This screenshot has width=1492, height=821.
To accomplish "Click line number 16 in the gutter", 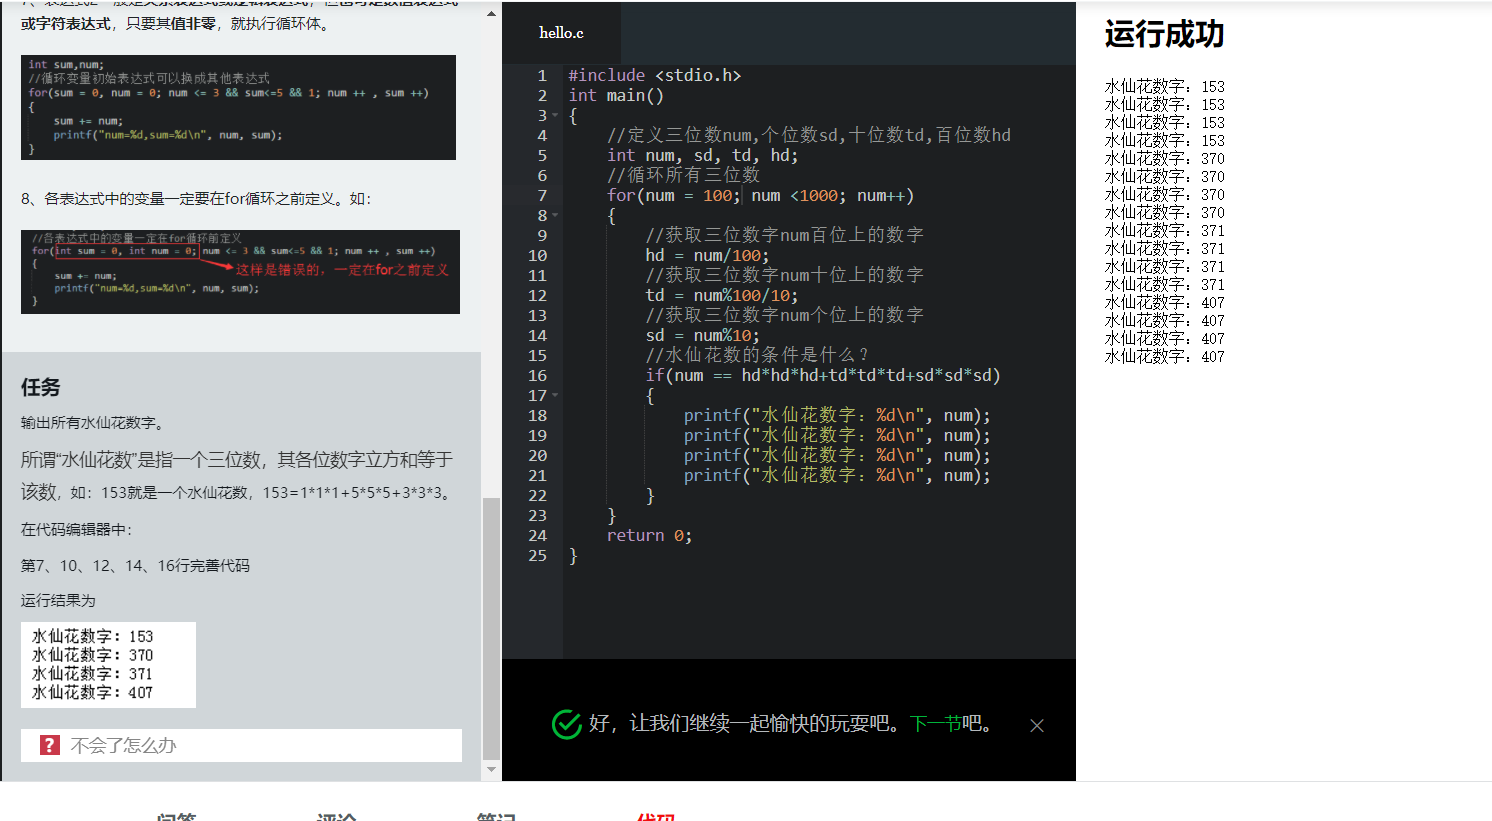I will click(x=537, y=375).
